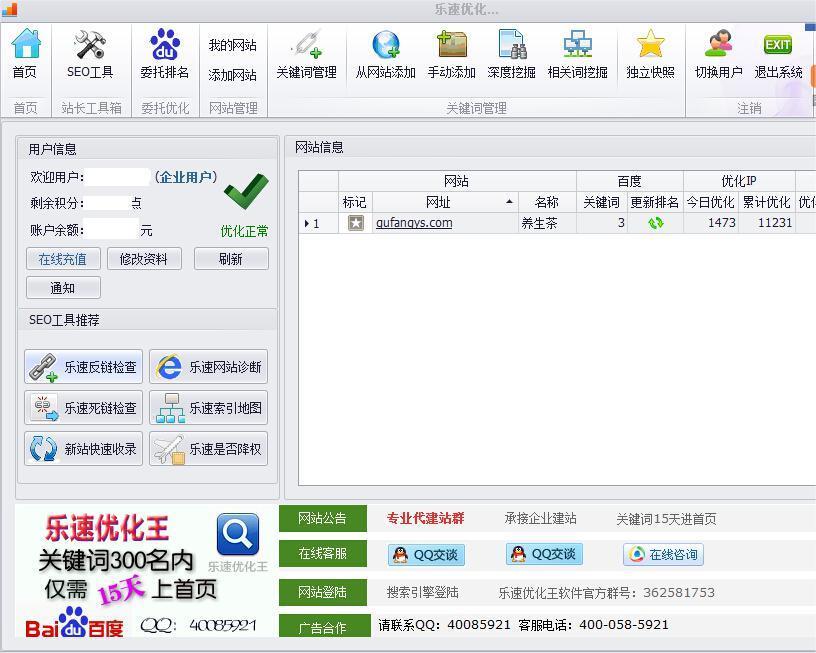Toggle the 标记 star for qufangys.com

355,222
